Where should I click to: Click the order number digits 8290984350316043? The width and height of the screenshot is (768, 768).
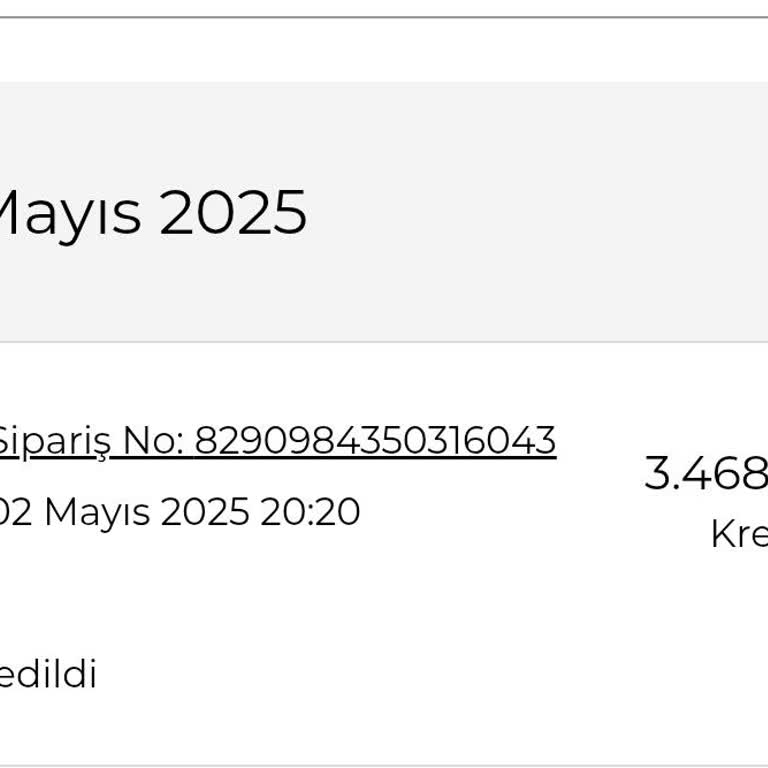(x=375, y=440)
